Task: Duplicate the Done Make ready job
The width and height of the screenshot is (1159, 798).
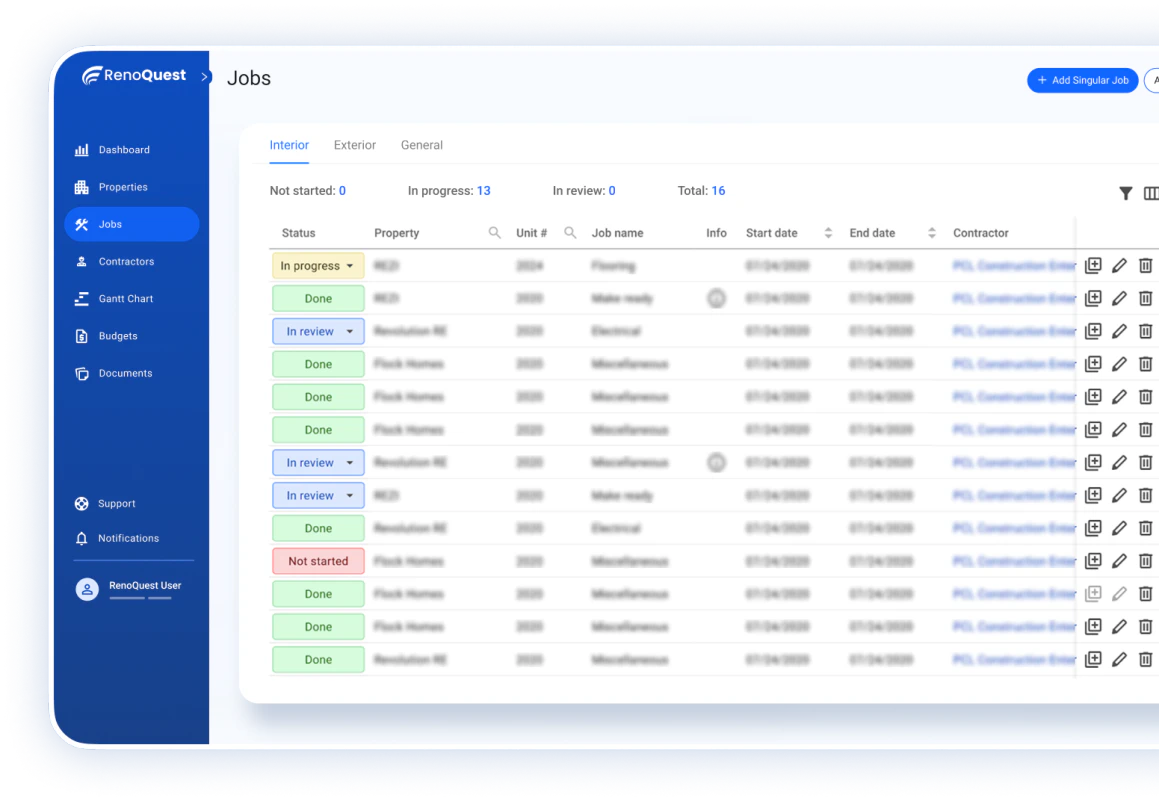Action: click(x=1092, y=299)
